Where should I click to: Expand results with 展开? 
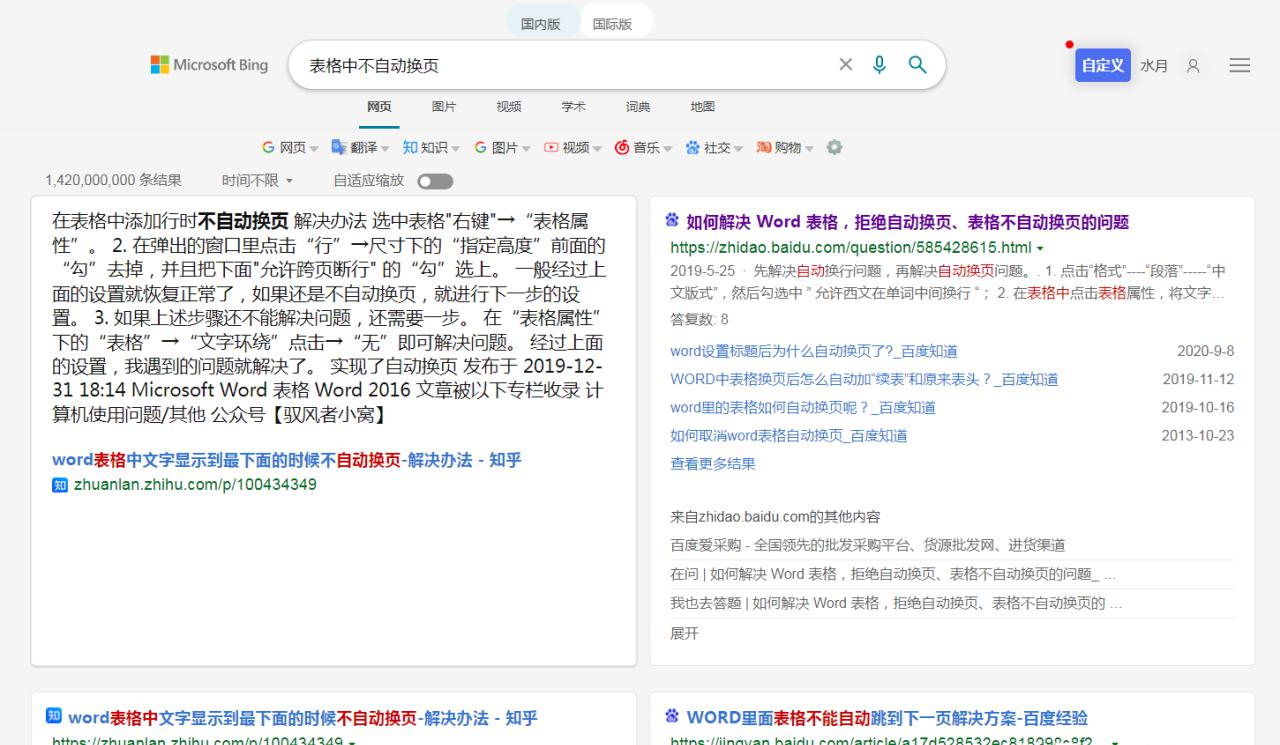coord(684,633)
